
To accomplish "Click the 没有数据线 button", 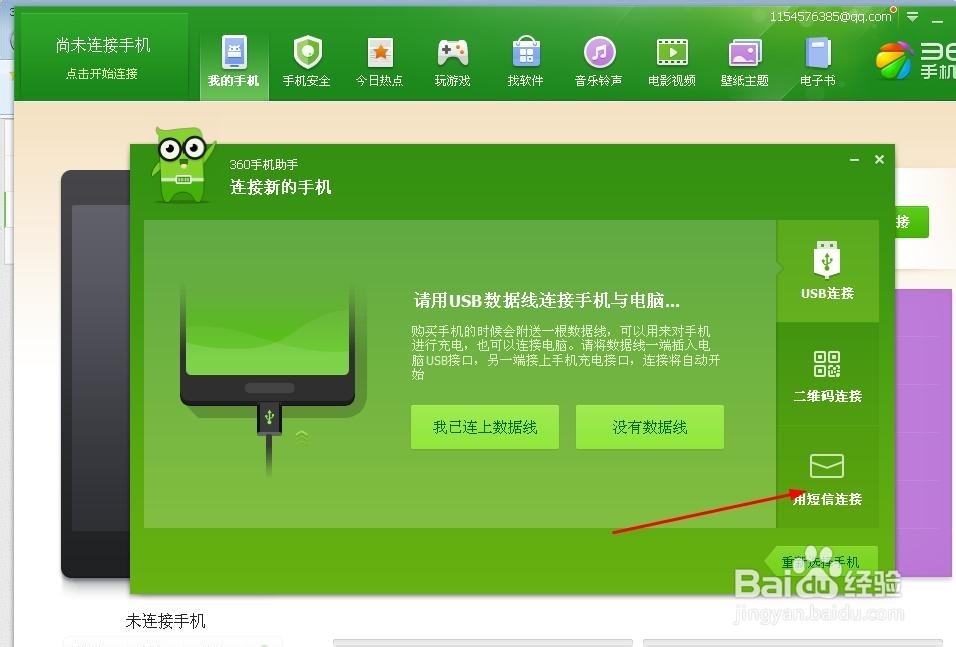I will pos(649,426).
